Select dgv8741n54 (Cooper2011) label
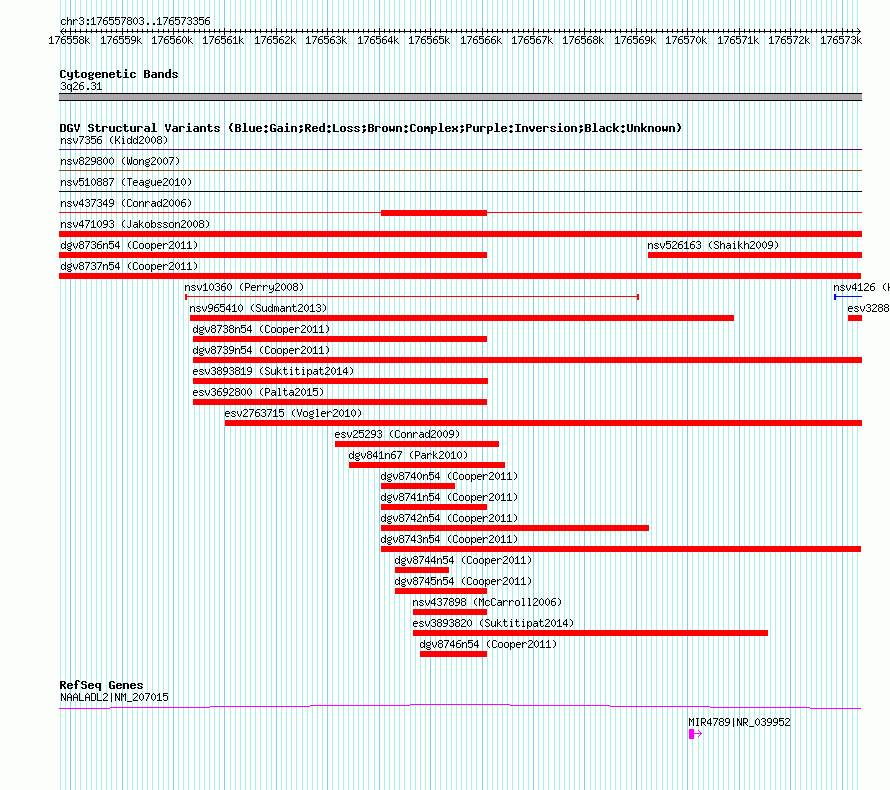890x790 pixels. 449,497
